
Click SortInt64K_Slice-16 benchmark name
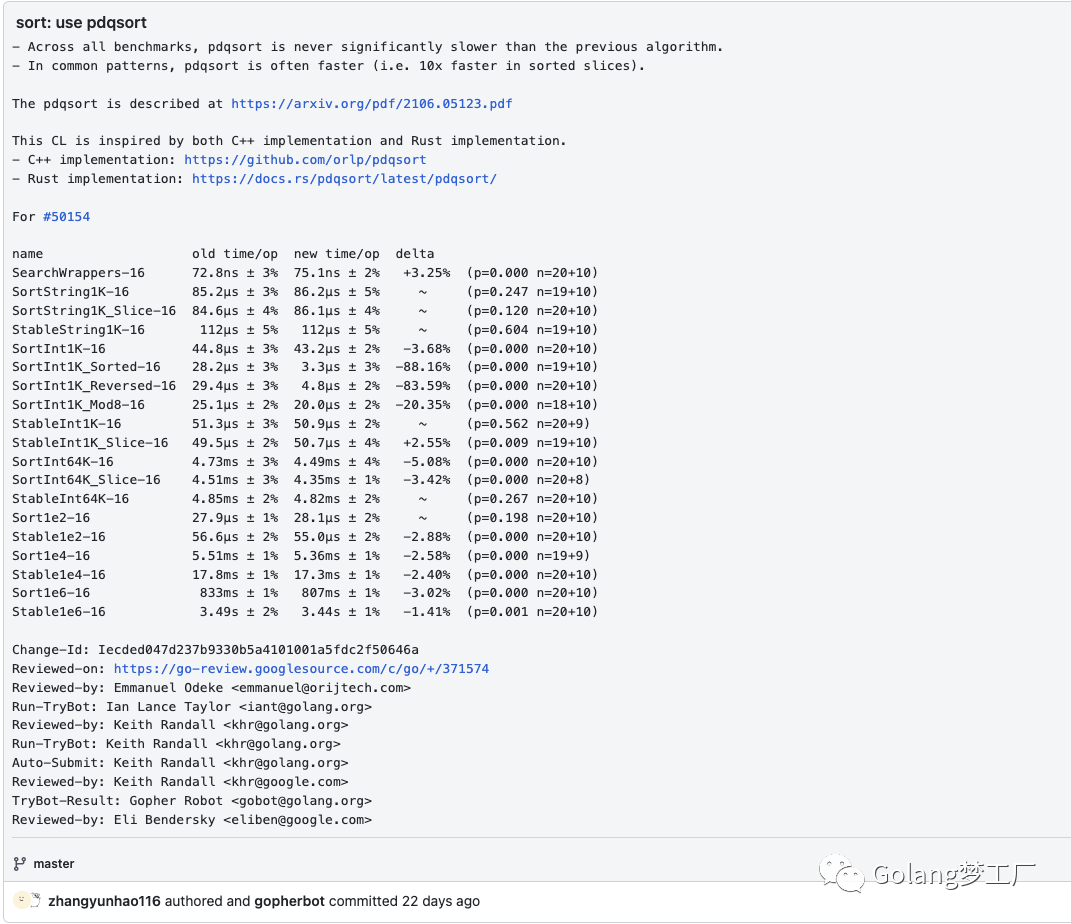click(x=86, y=479)
